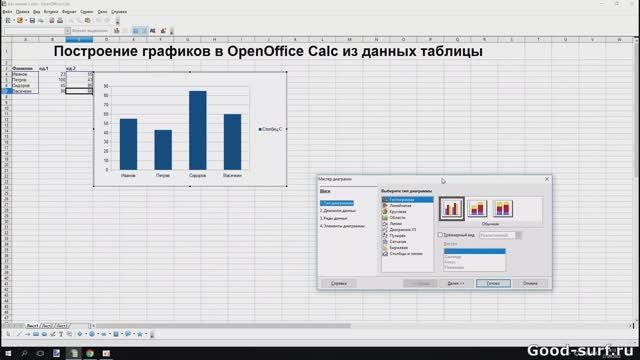Click the Далее >> button

coord(456,283)
